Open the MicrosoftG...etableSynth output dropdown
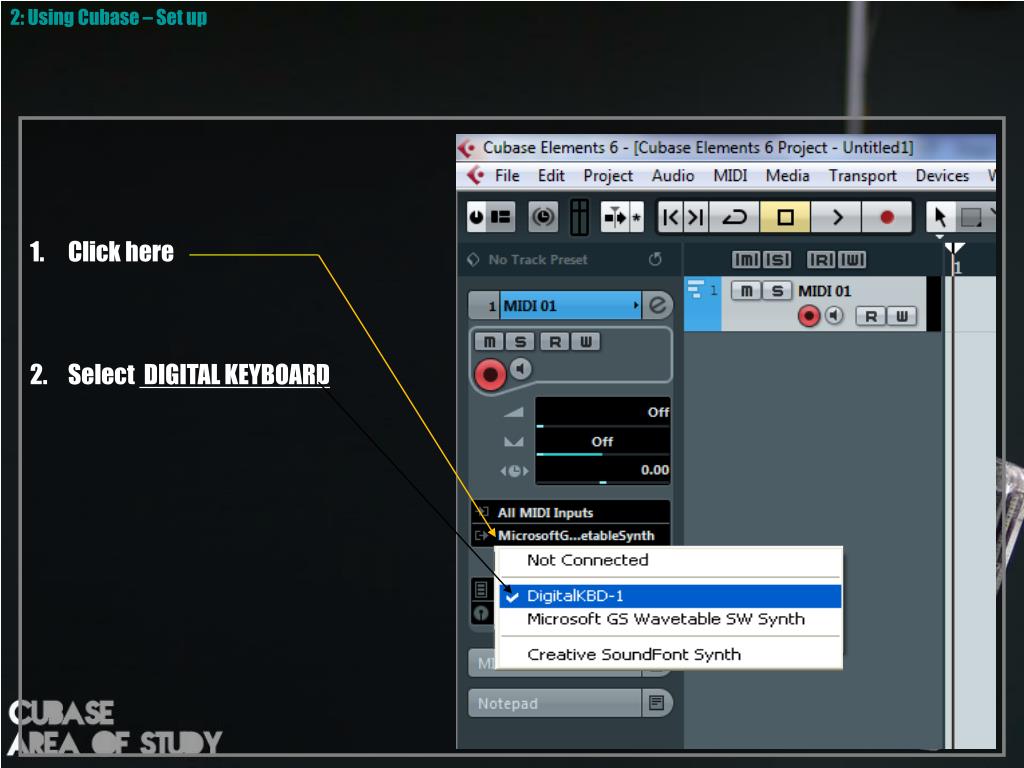Screen dimensions: 1024x768 pos(571,536)
